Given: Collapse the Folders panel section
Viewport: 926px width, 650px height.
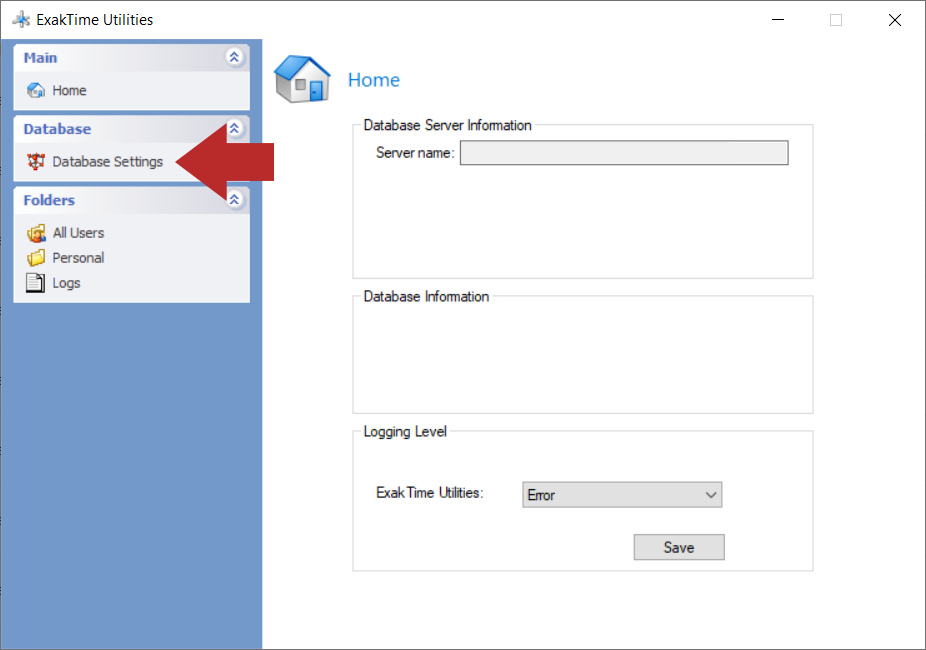Looking at the screenshot, I should pos(234,200).
